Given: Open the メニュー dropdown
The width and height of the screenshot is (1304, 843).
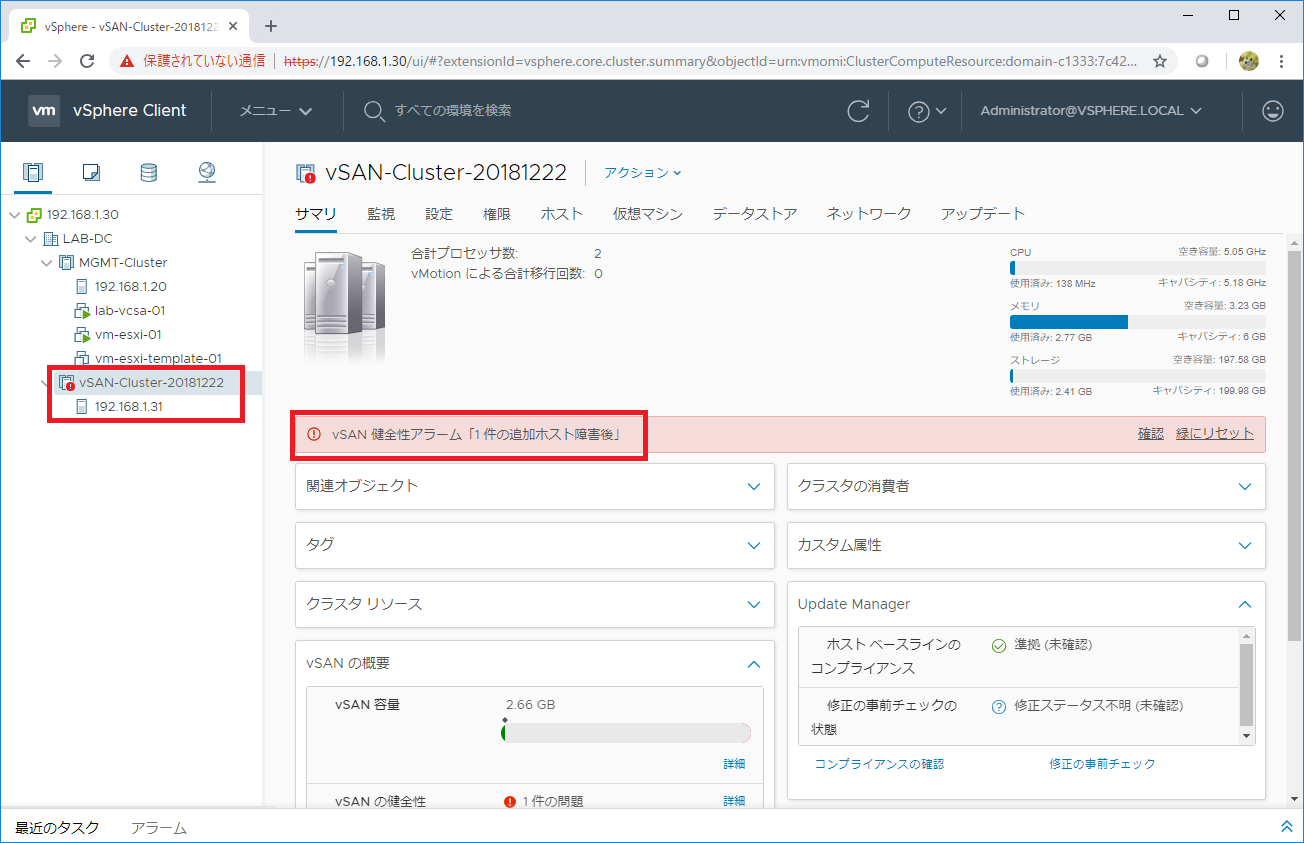Looking at the screenshot, I should pos(275,111).
